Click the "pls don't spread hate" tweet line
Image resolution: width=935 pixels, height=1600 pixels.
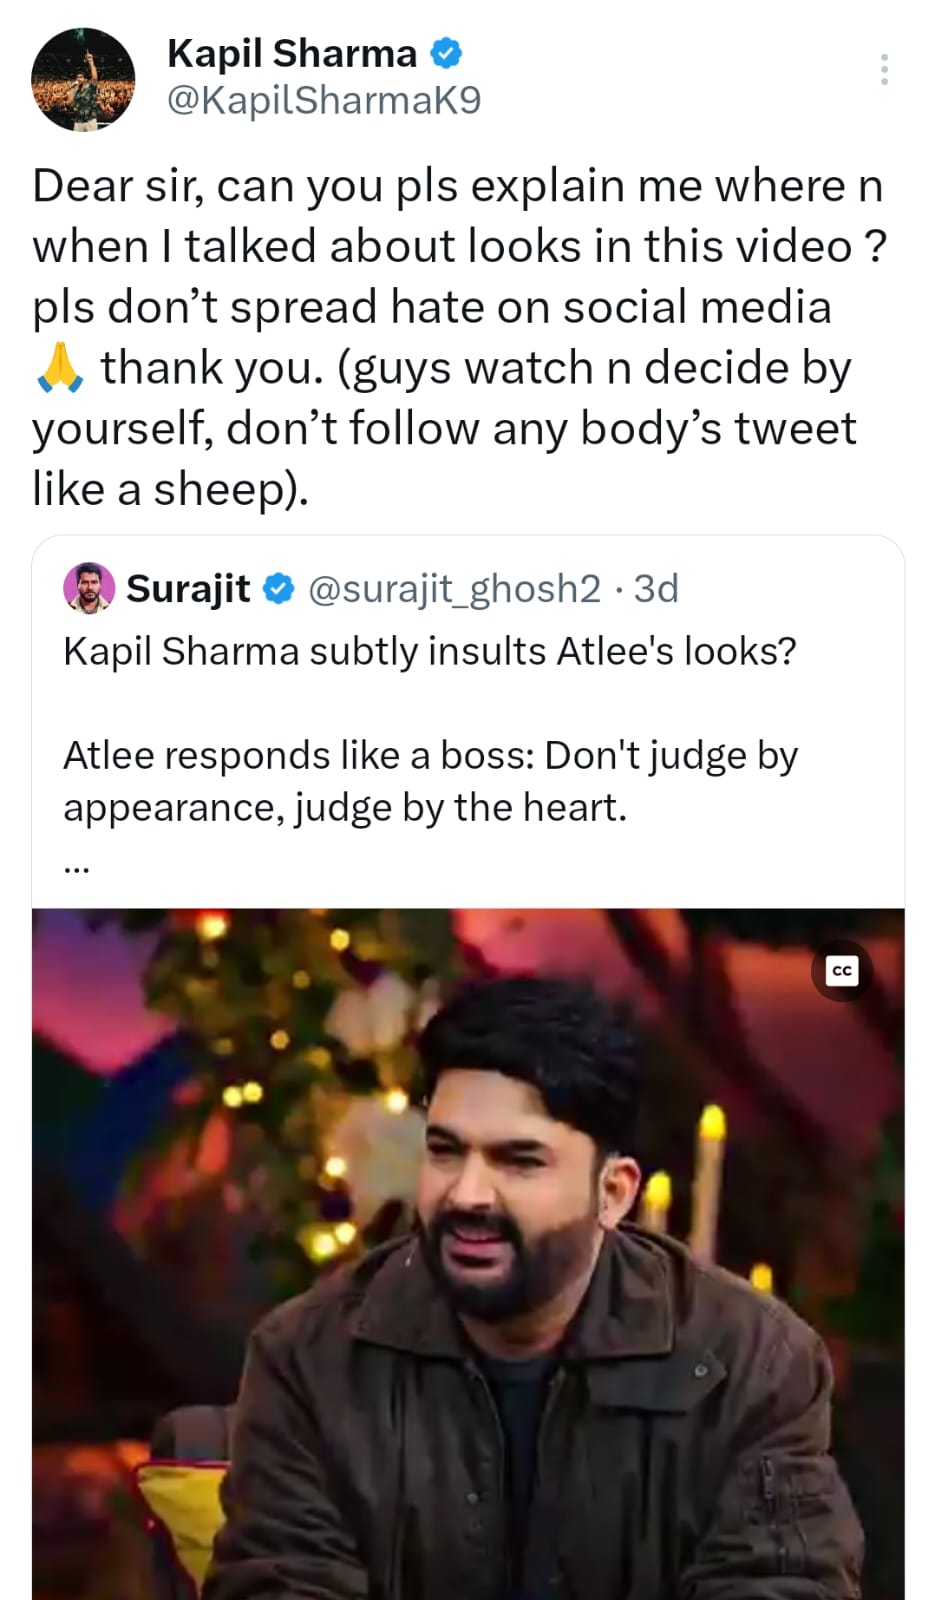click(431, 307)
